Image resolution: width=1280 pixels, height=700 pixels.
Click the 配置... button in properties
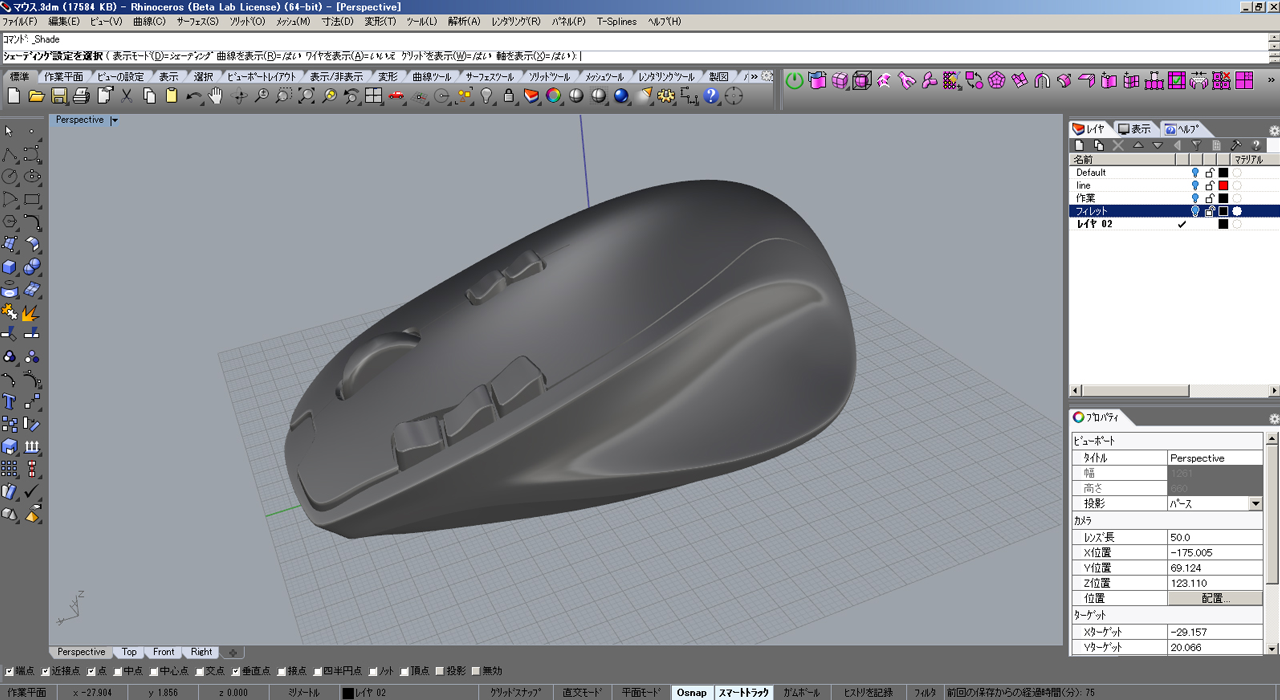[1216, 598]
